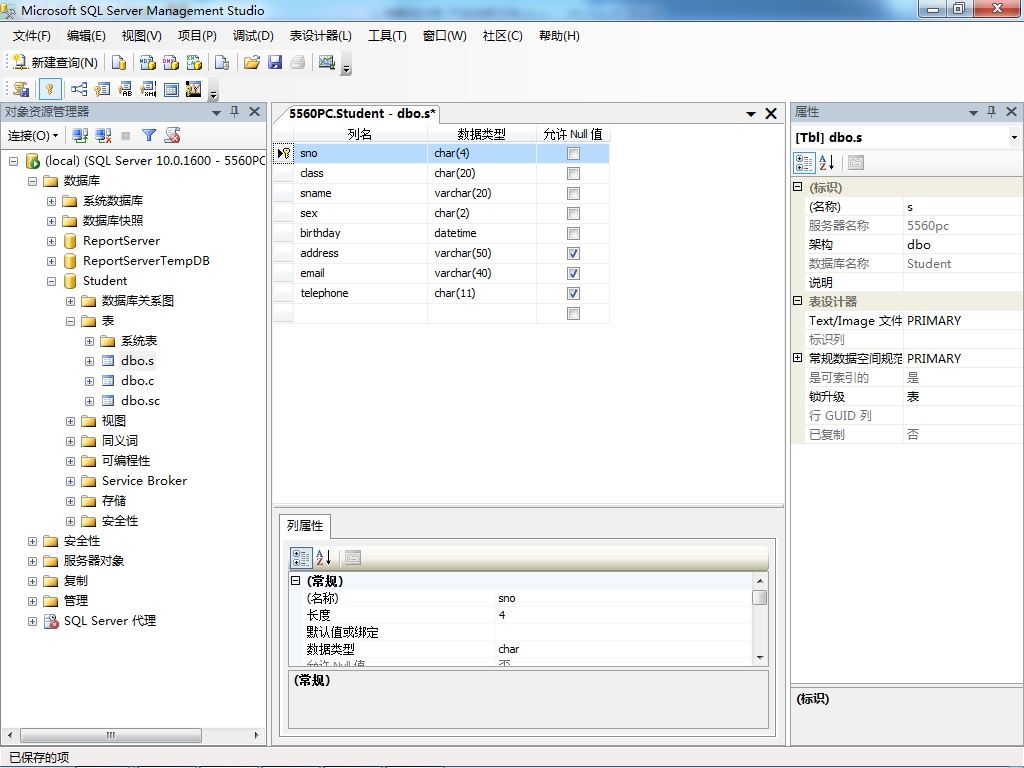Open the 工具(T) menu
This screenshot has height=768, width=1024.
coord(387,36)
